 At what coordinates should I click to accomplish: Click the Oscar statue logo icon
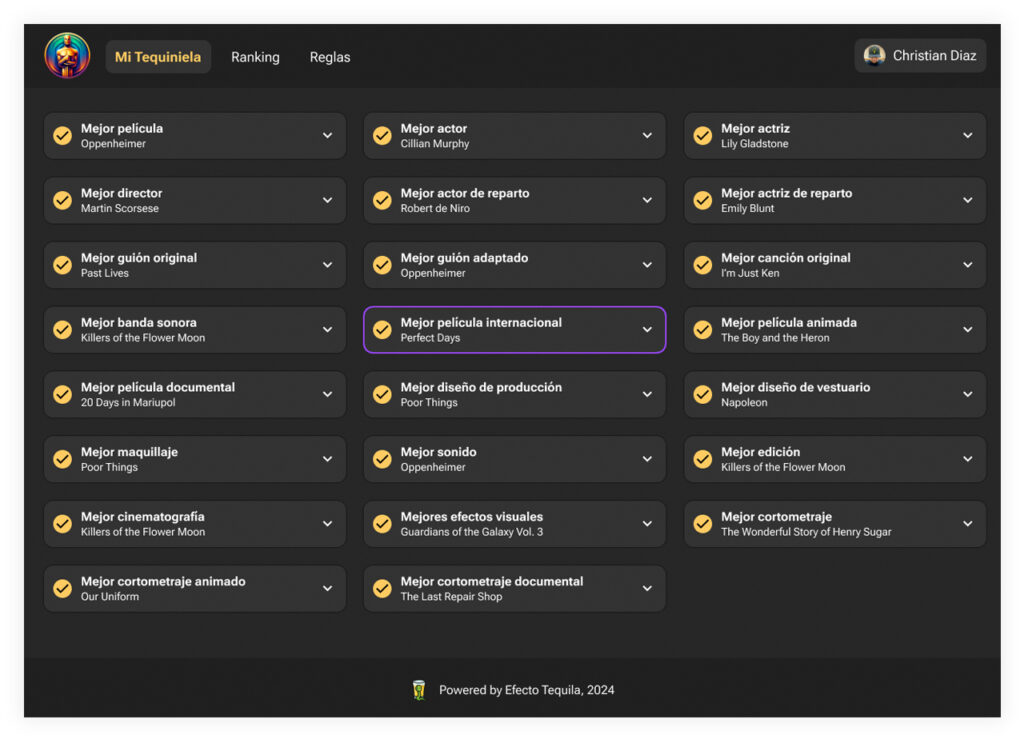point(67,56)
